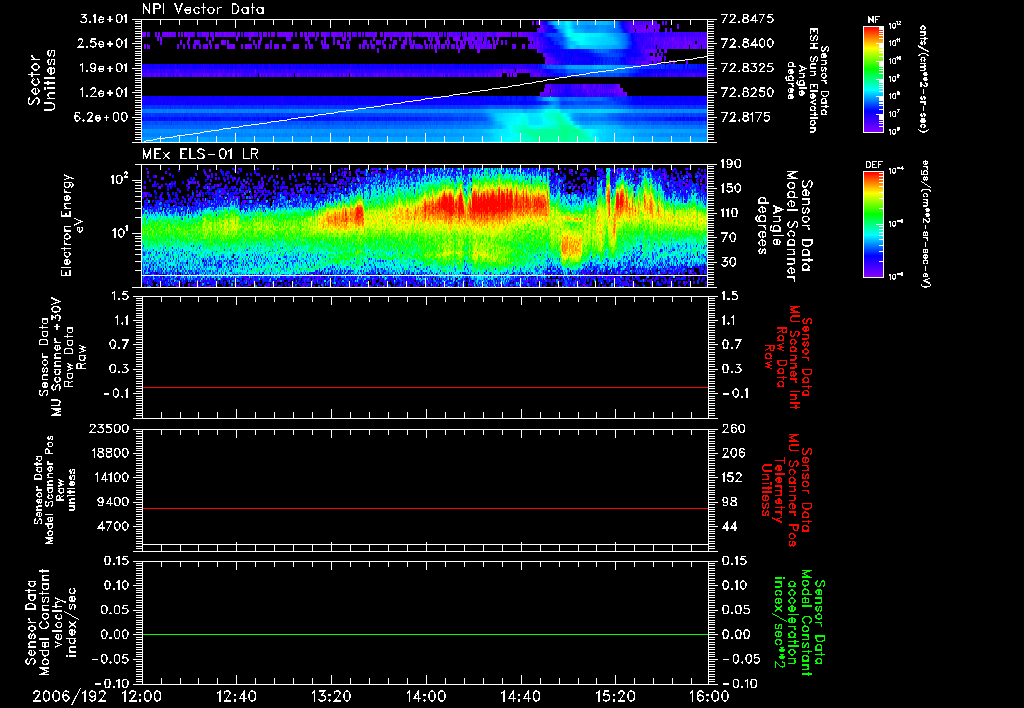Click the 14:00 time axis label
This screenshot has width=1024, height=708.
tap(426, 697)
